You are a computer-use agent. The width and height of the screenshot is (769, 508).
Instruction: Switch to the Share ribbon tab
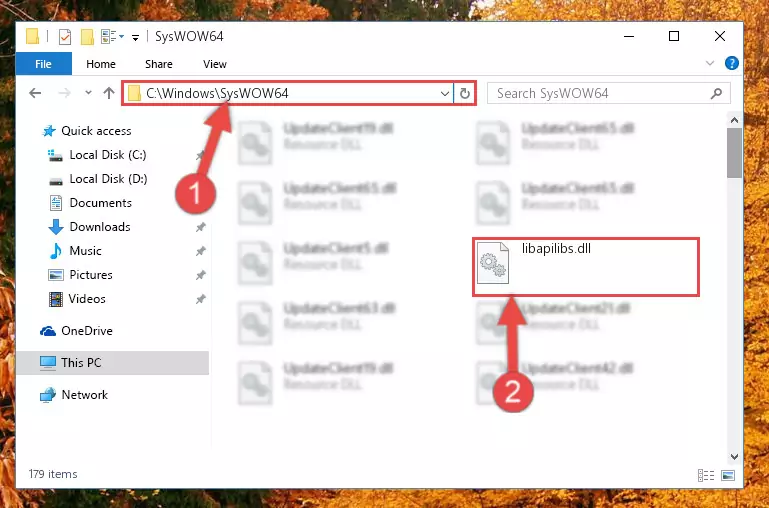(x=158, y=64)
